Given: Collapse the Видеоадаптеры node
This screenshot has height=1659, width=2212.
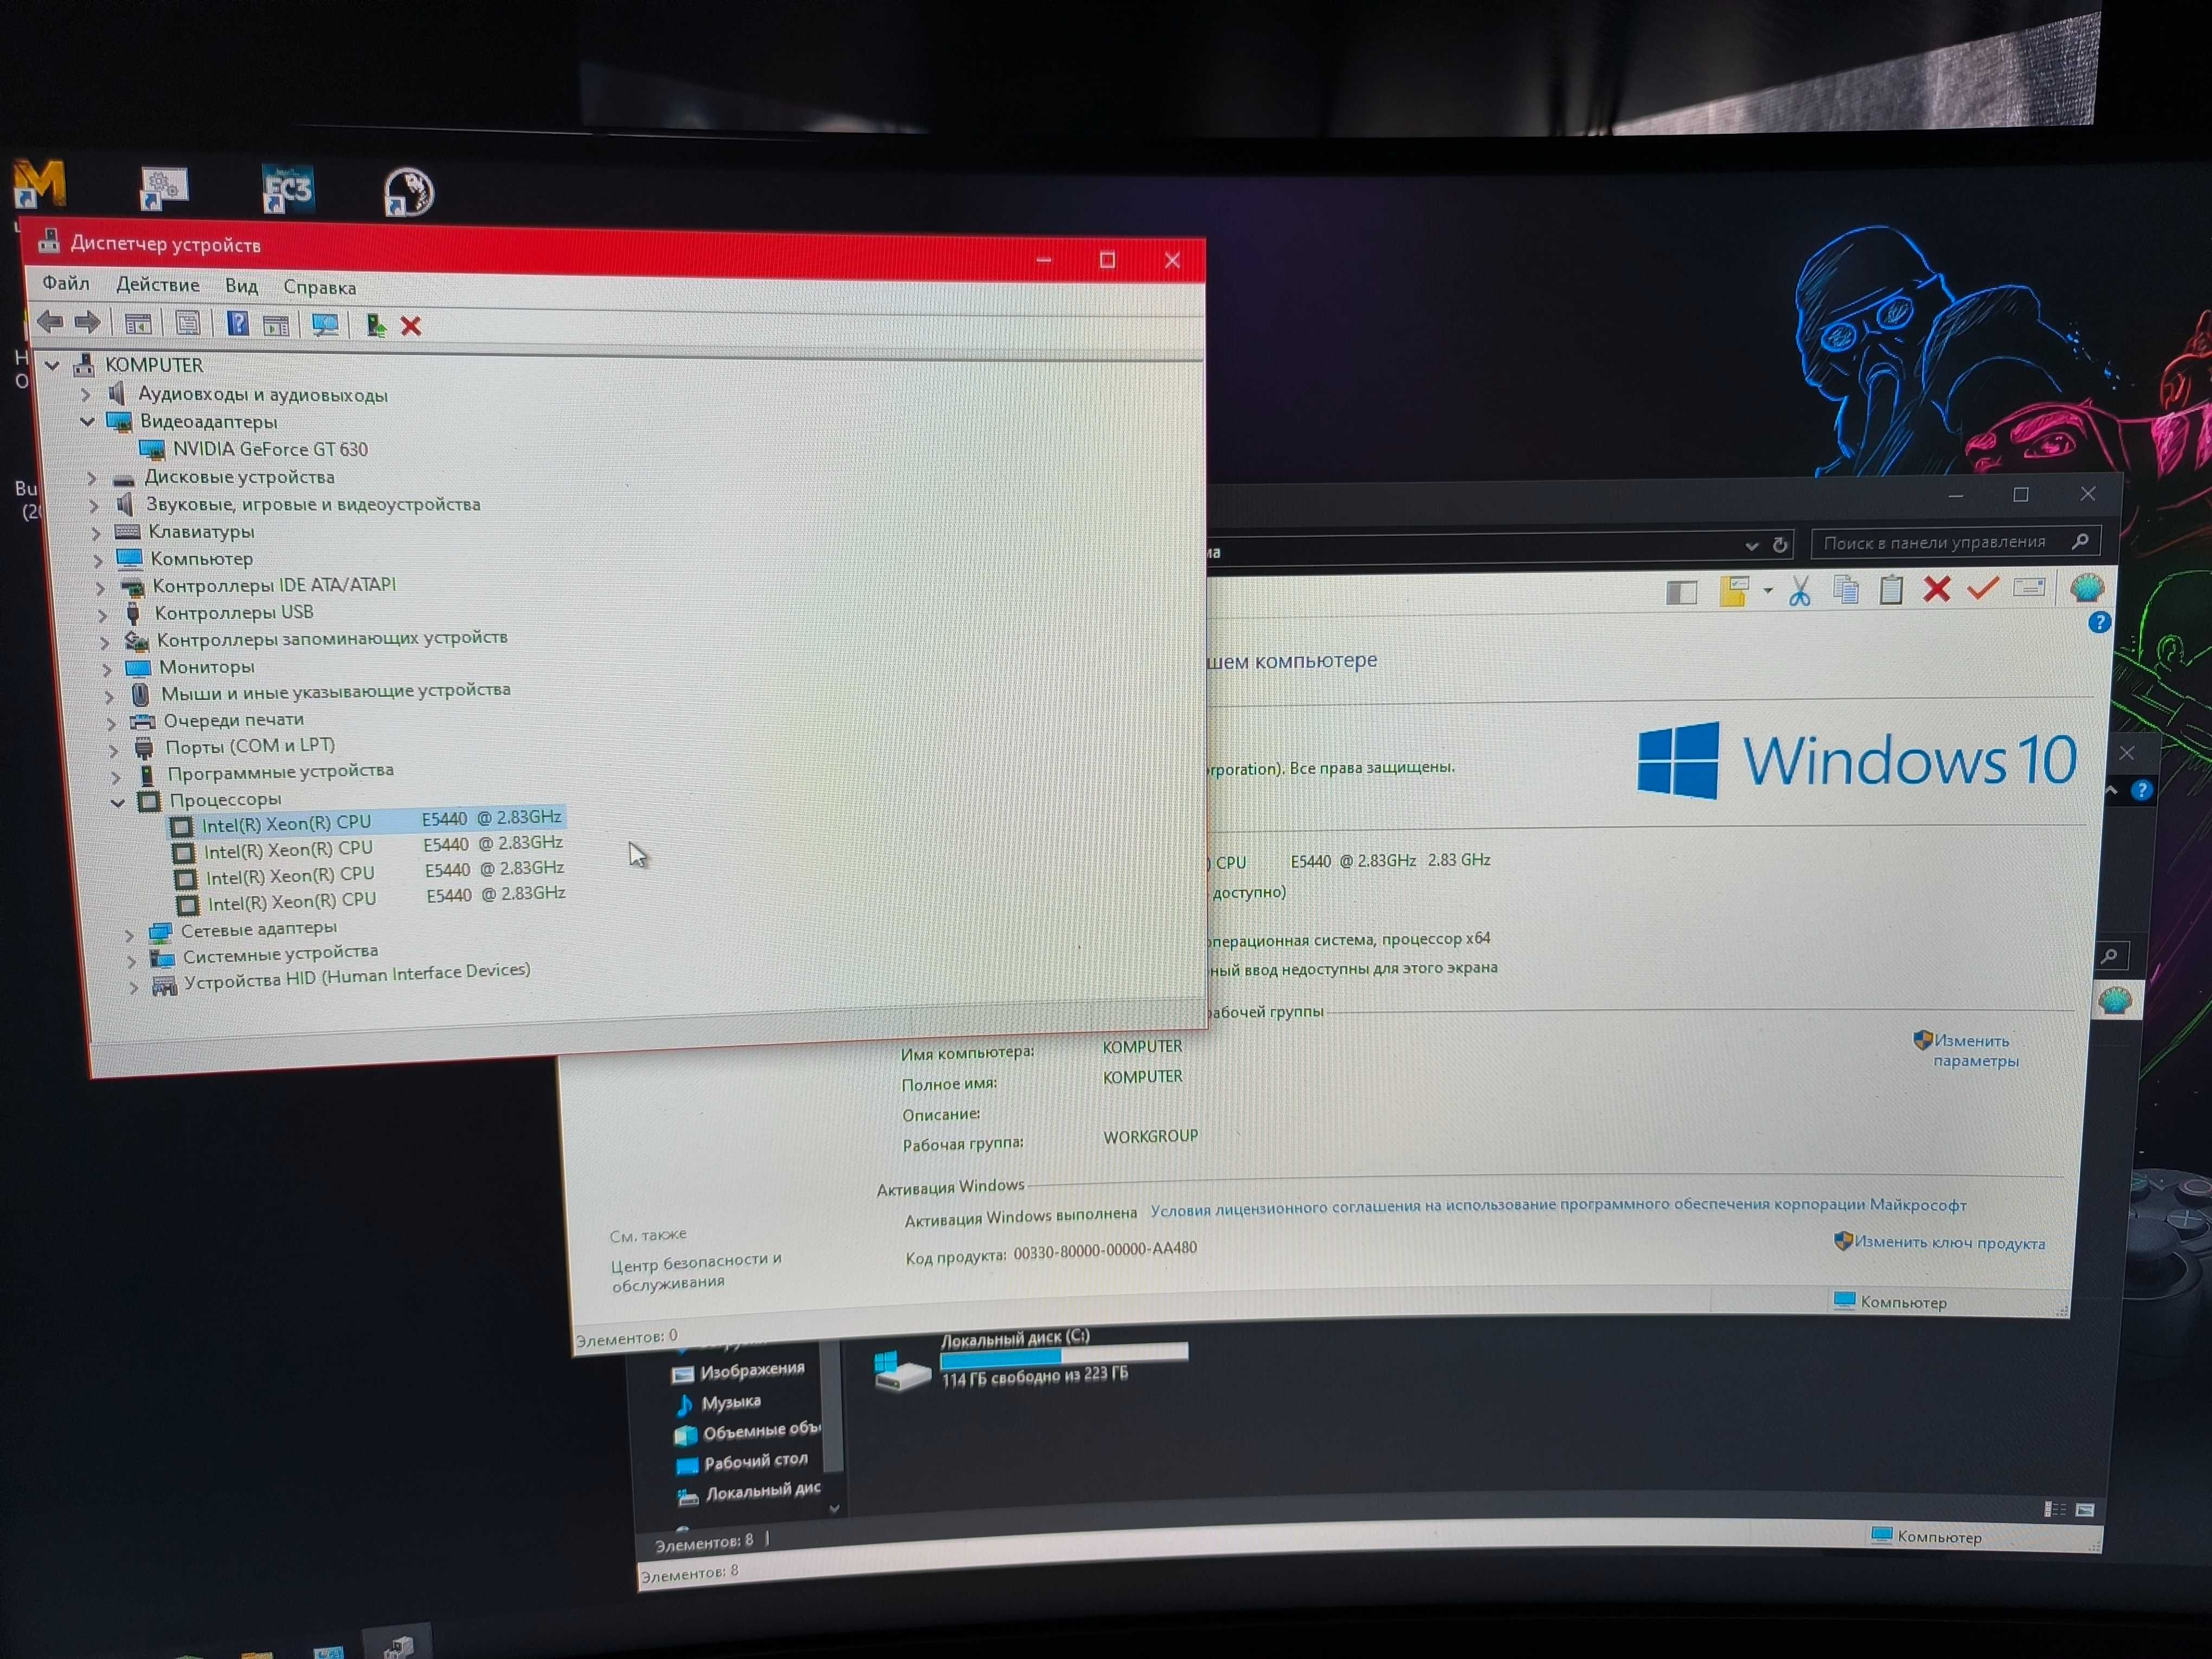Looking at the screenshot, I should click(88, 421).
